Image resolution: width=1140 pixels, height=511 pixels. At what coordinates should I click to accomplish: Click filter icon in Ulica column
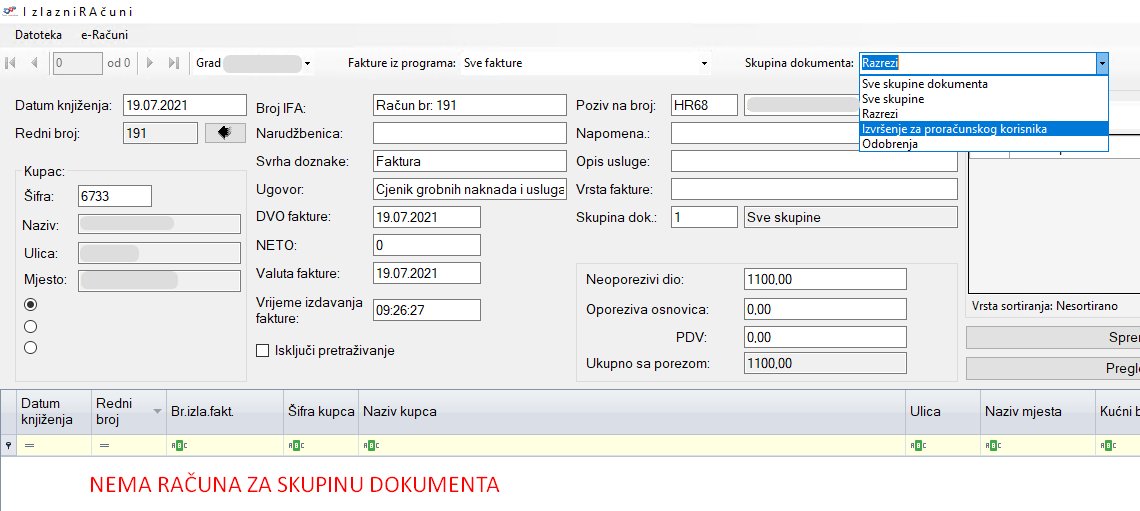tap(915, 445)
